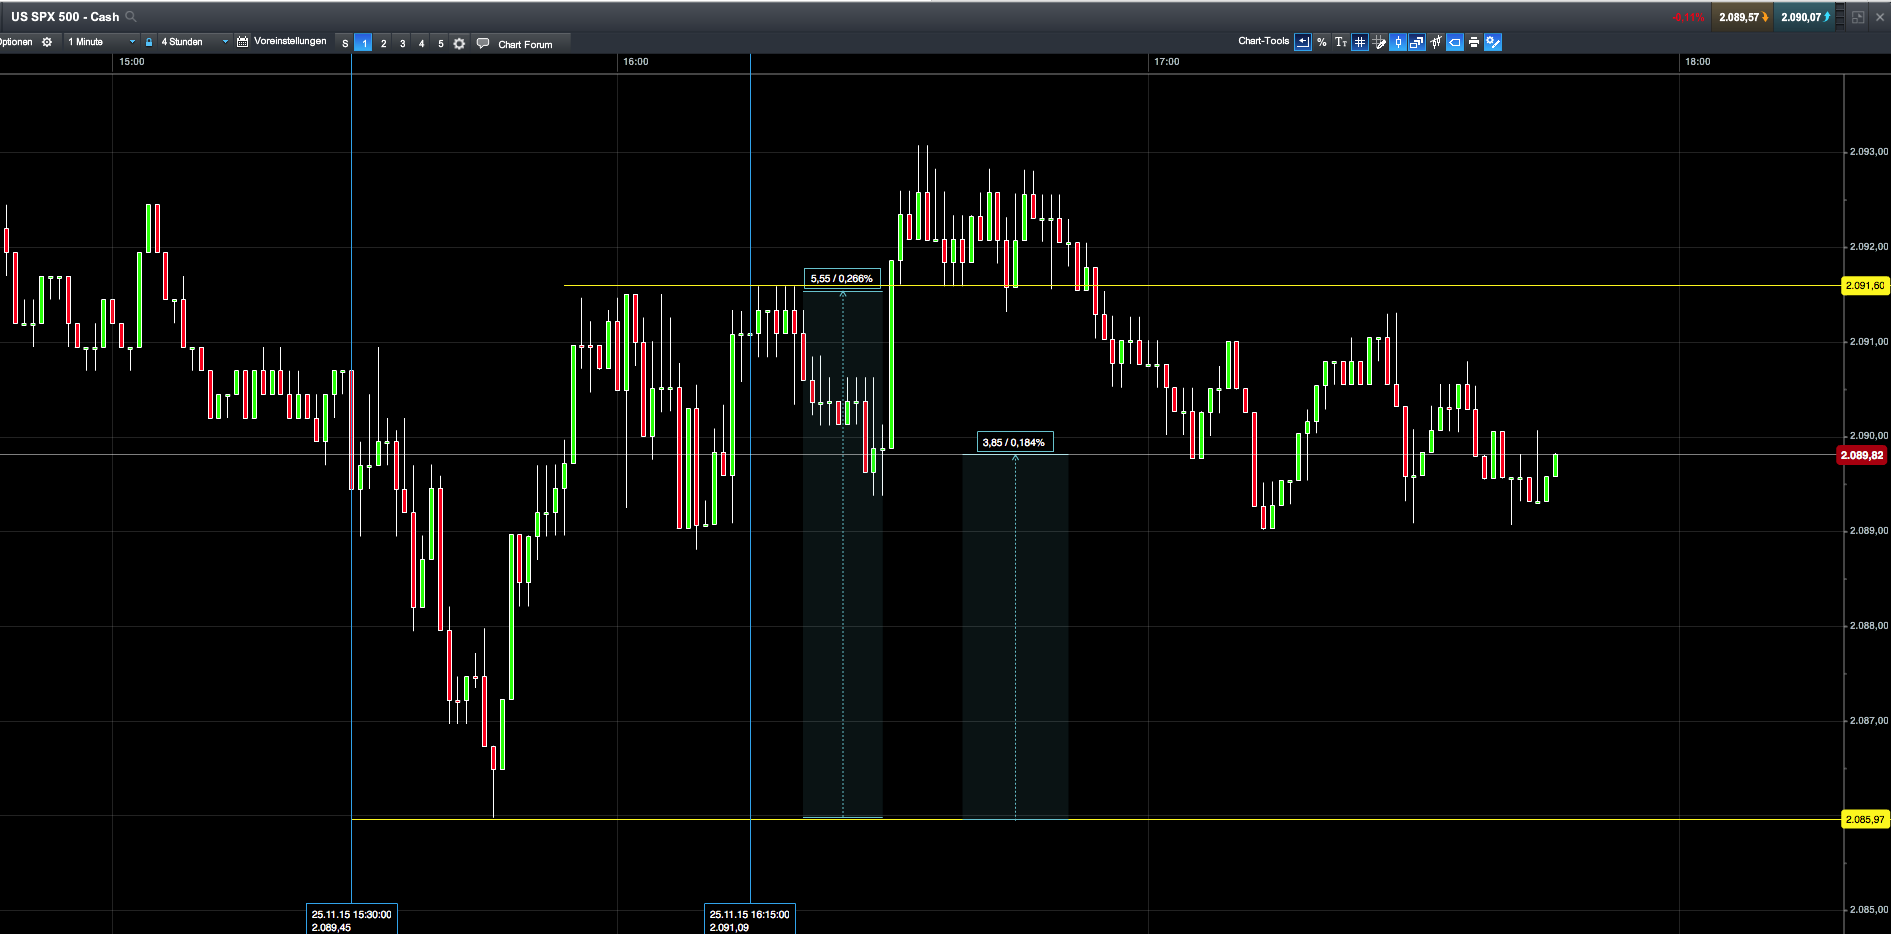Screen dimensions: 1891x934
Task: Select the S chart layout tab
Action: pyautogui.click(x=345, y=43)
